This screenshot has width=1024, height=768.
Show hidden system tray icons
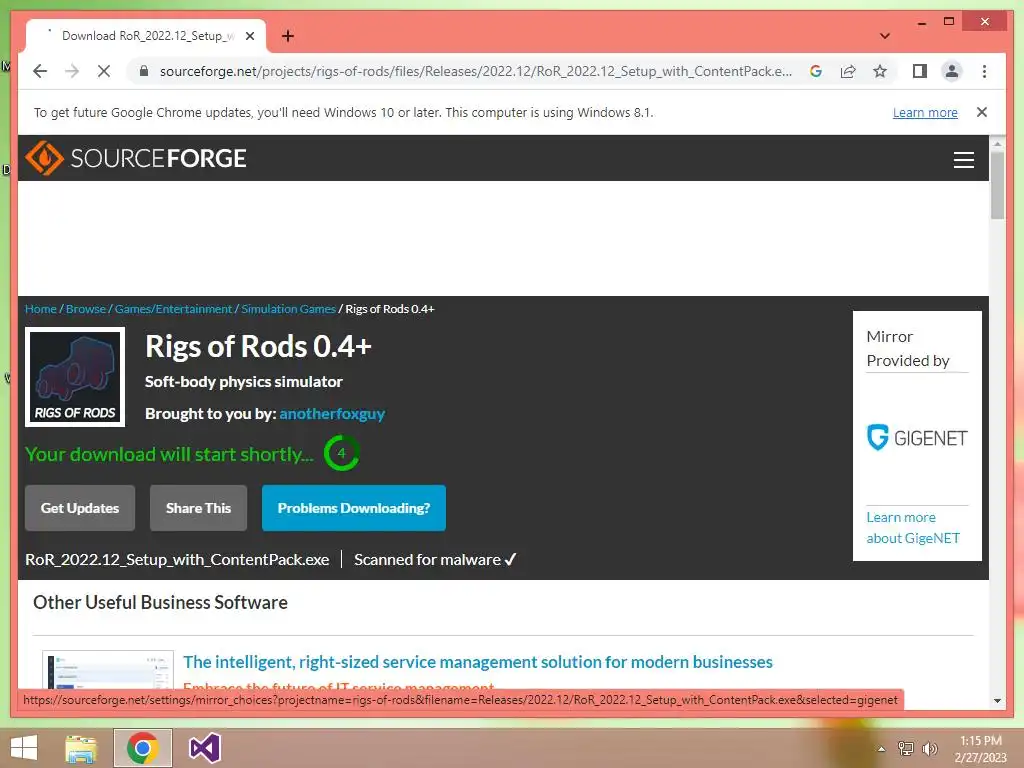coord(881,749)
